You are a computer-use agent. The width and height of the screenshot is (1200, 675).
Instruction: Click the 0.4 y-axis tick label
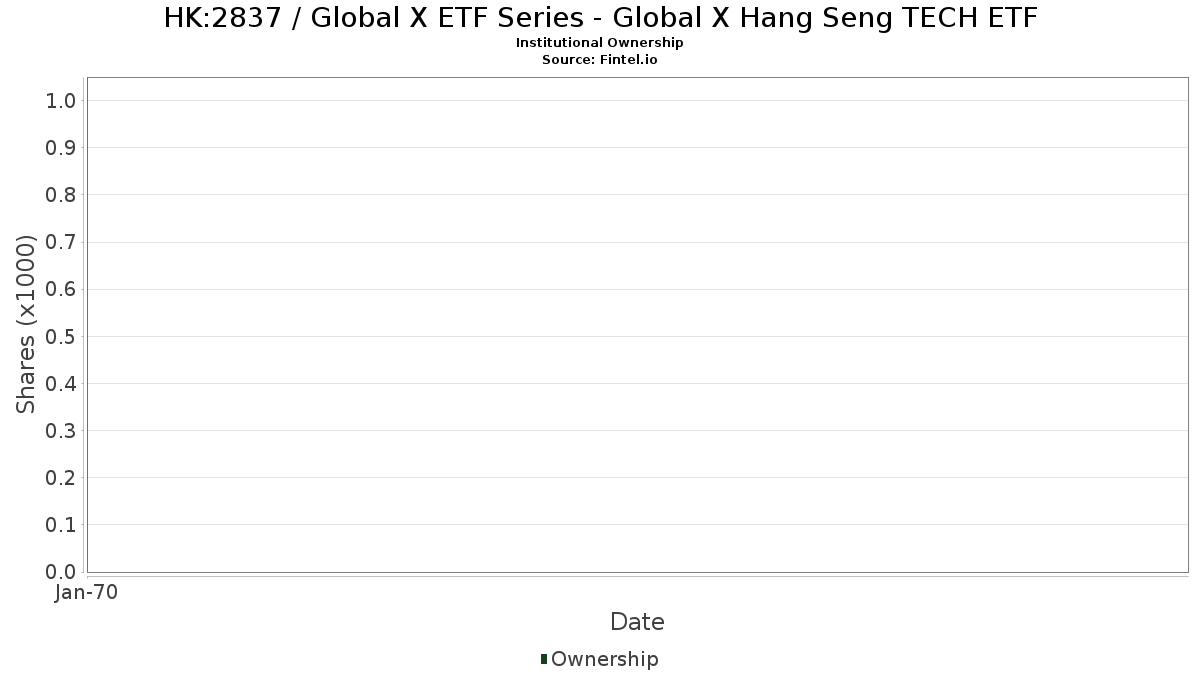pos(61,384)
